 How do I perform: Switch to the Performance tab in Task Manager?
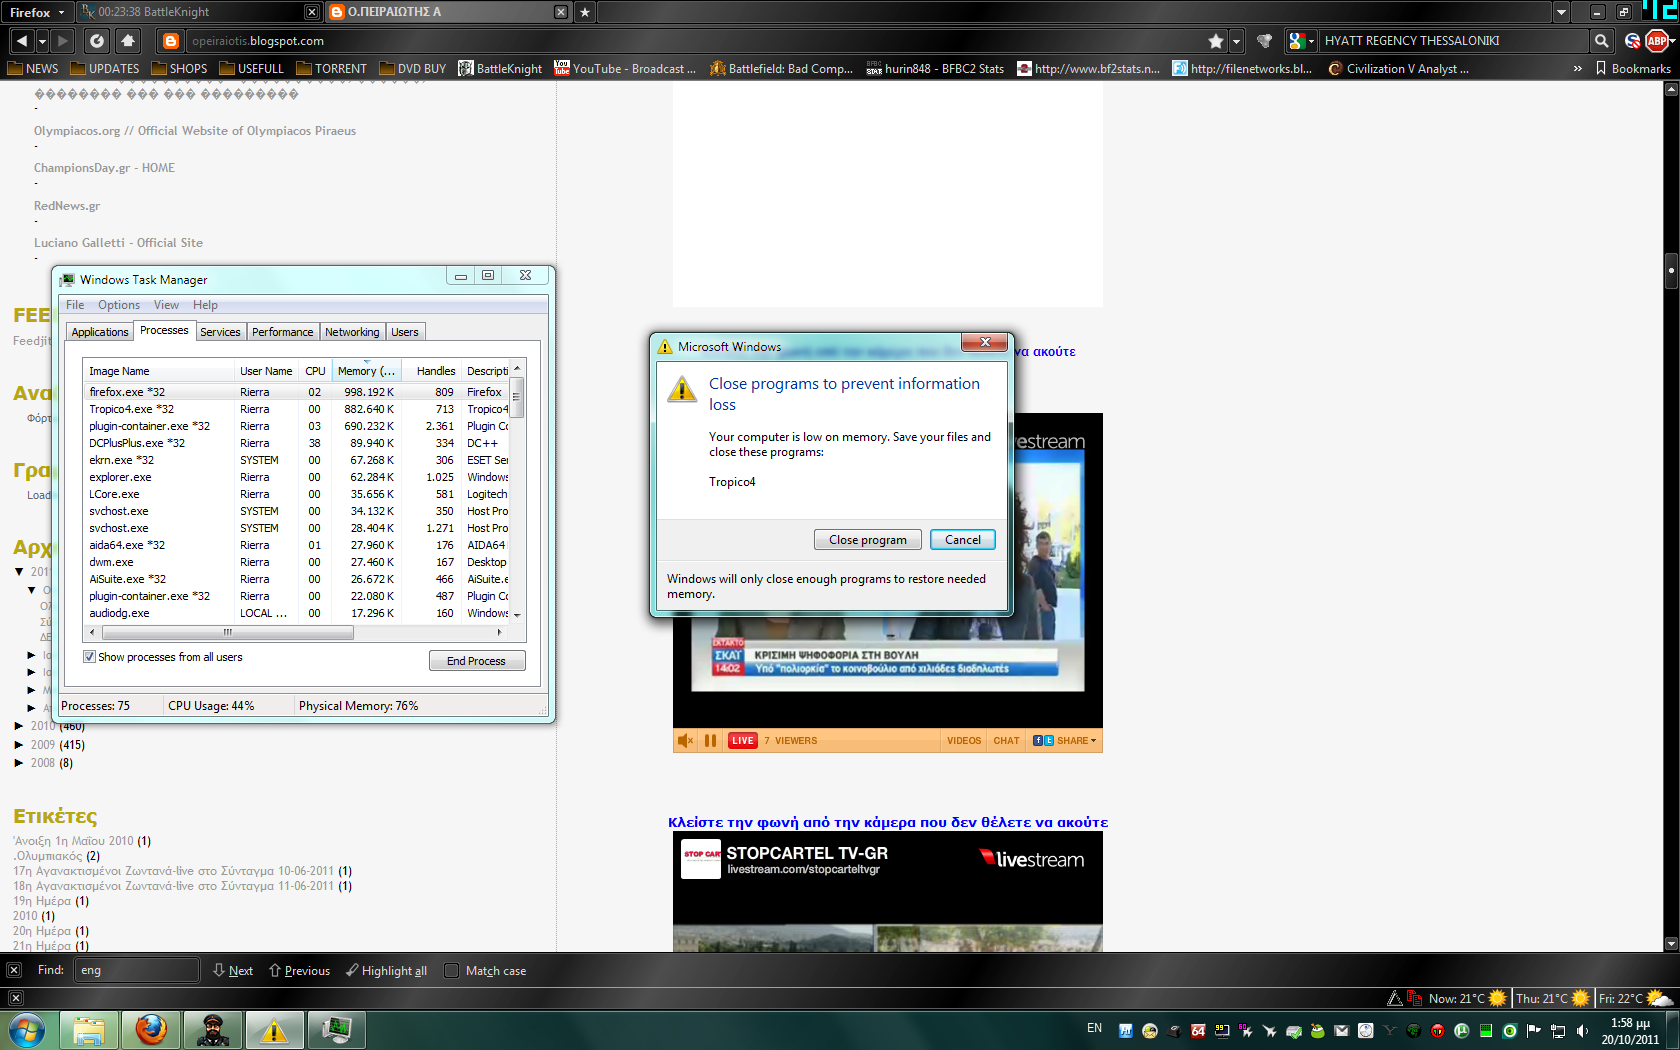coord(282,332)
